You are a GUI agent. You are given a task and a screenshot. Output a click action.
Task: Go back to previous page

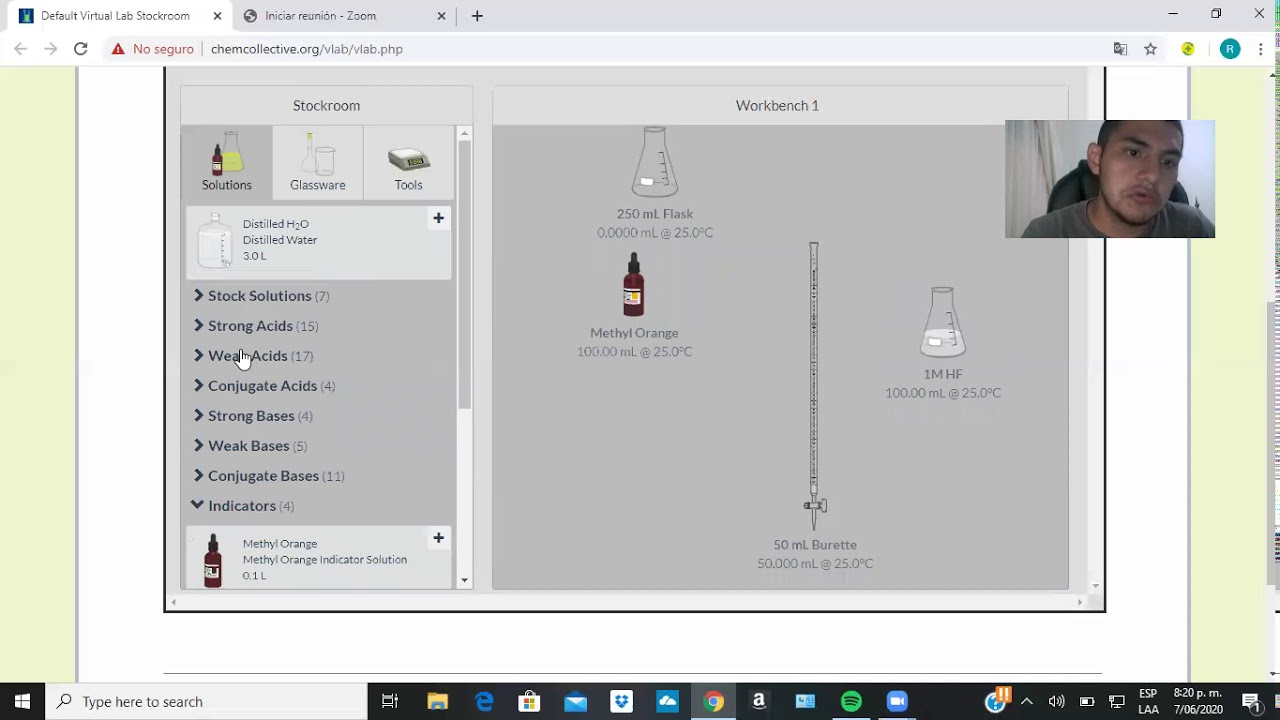coord(20,49)
